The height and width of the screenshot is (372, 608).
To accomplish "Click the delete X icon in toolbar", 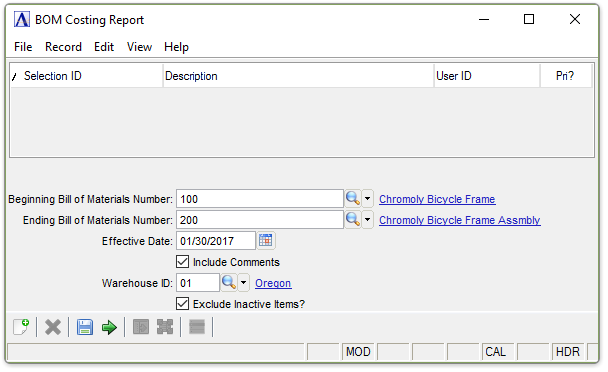I will click(x=53, y=327).
